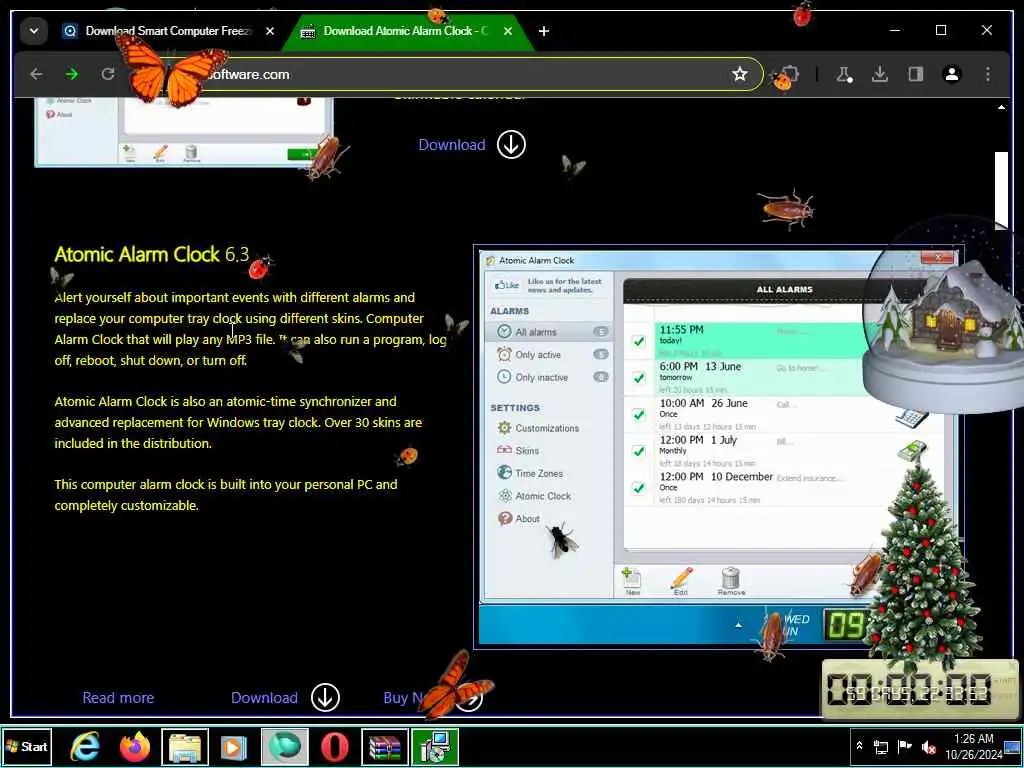Launch Internet Explorer from taskbar
Screen dimensions: 1024x768
click(85, 746)
